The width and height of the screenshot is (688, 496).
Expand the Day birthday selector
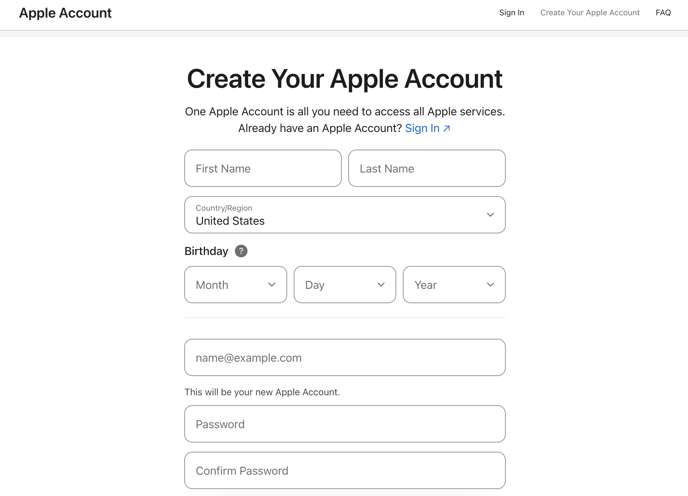tap(345, 284)
